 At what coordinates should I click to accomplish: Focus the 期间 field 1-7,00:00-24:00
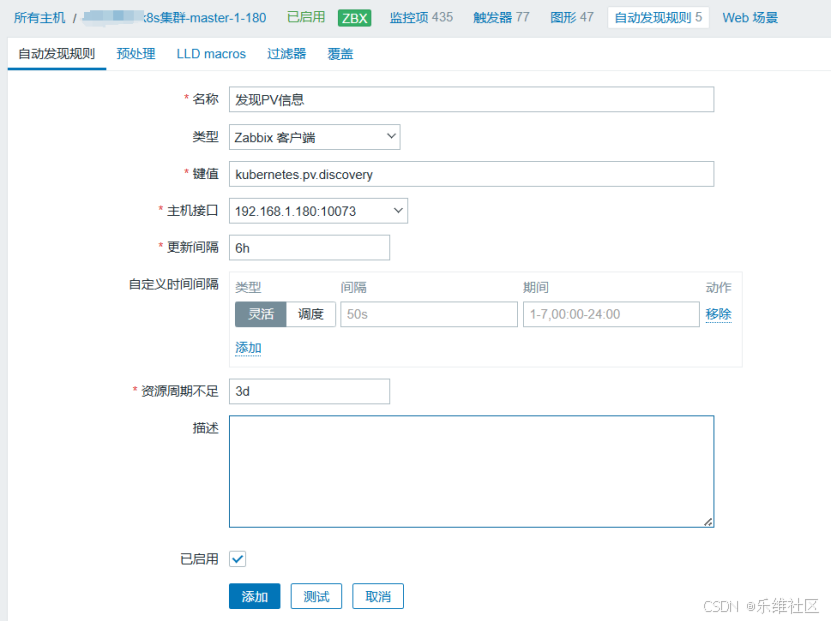(x=611, y=314)
